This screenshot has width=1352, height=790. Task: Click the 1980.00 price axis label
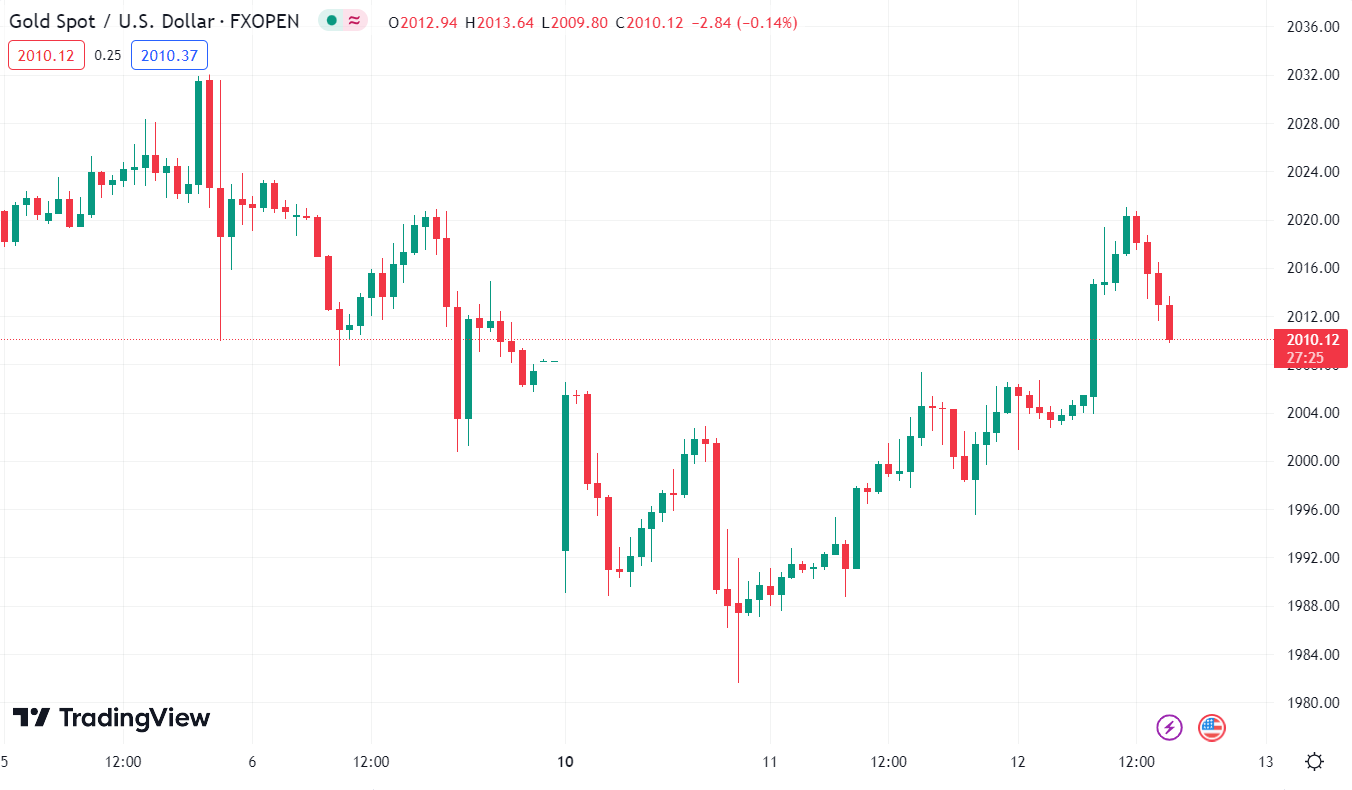pos(1311,703)
